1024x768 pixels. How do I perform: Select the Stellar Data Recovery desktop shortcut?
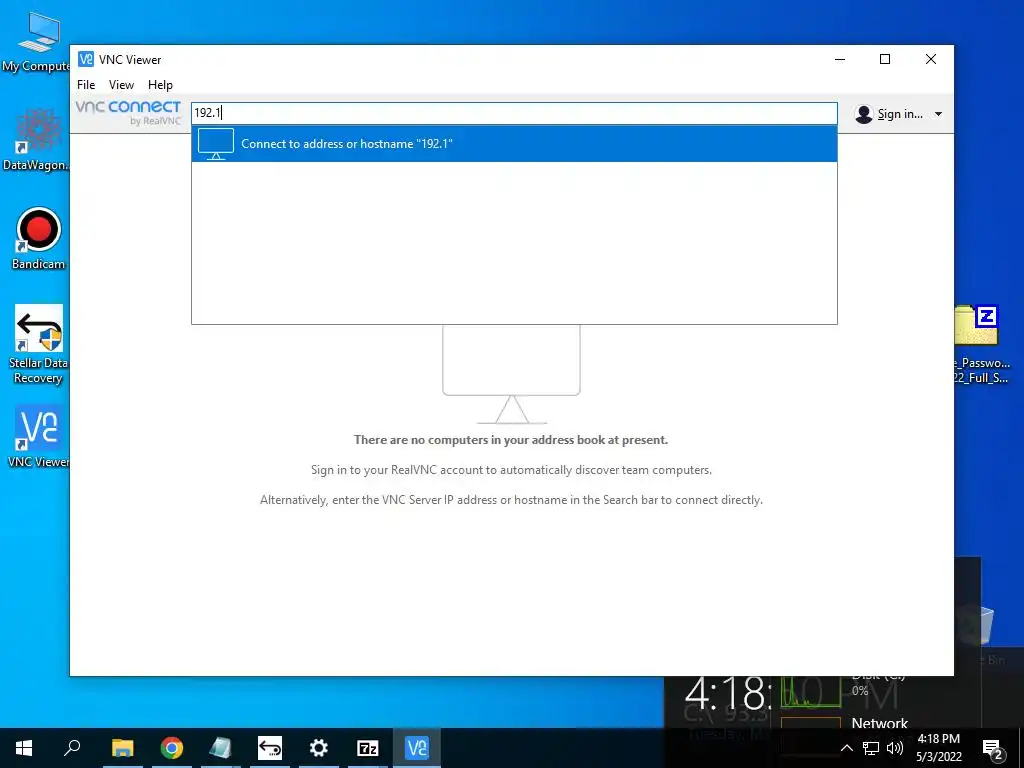(x=39, y=344)
